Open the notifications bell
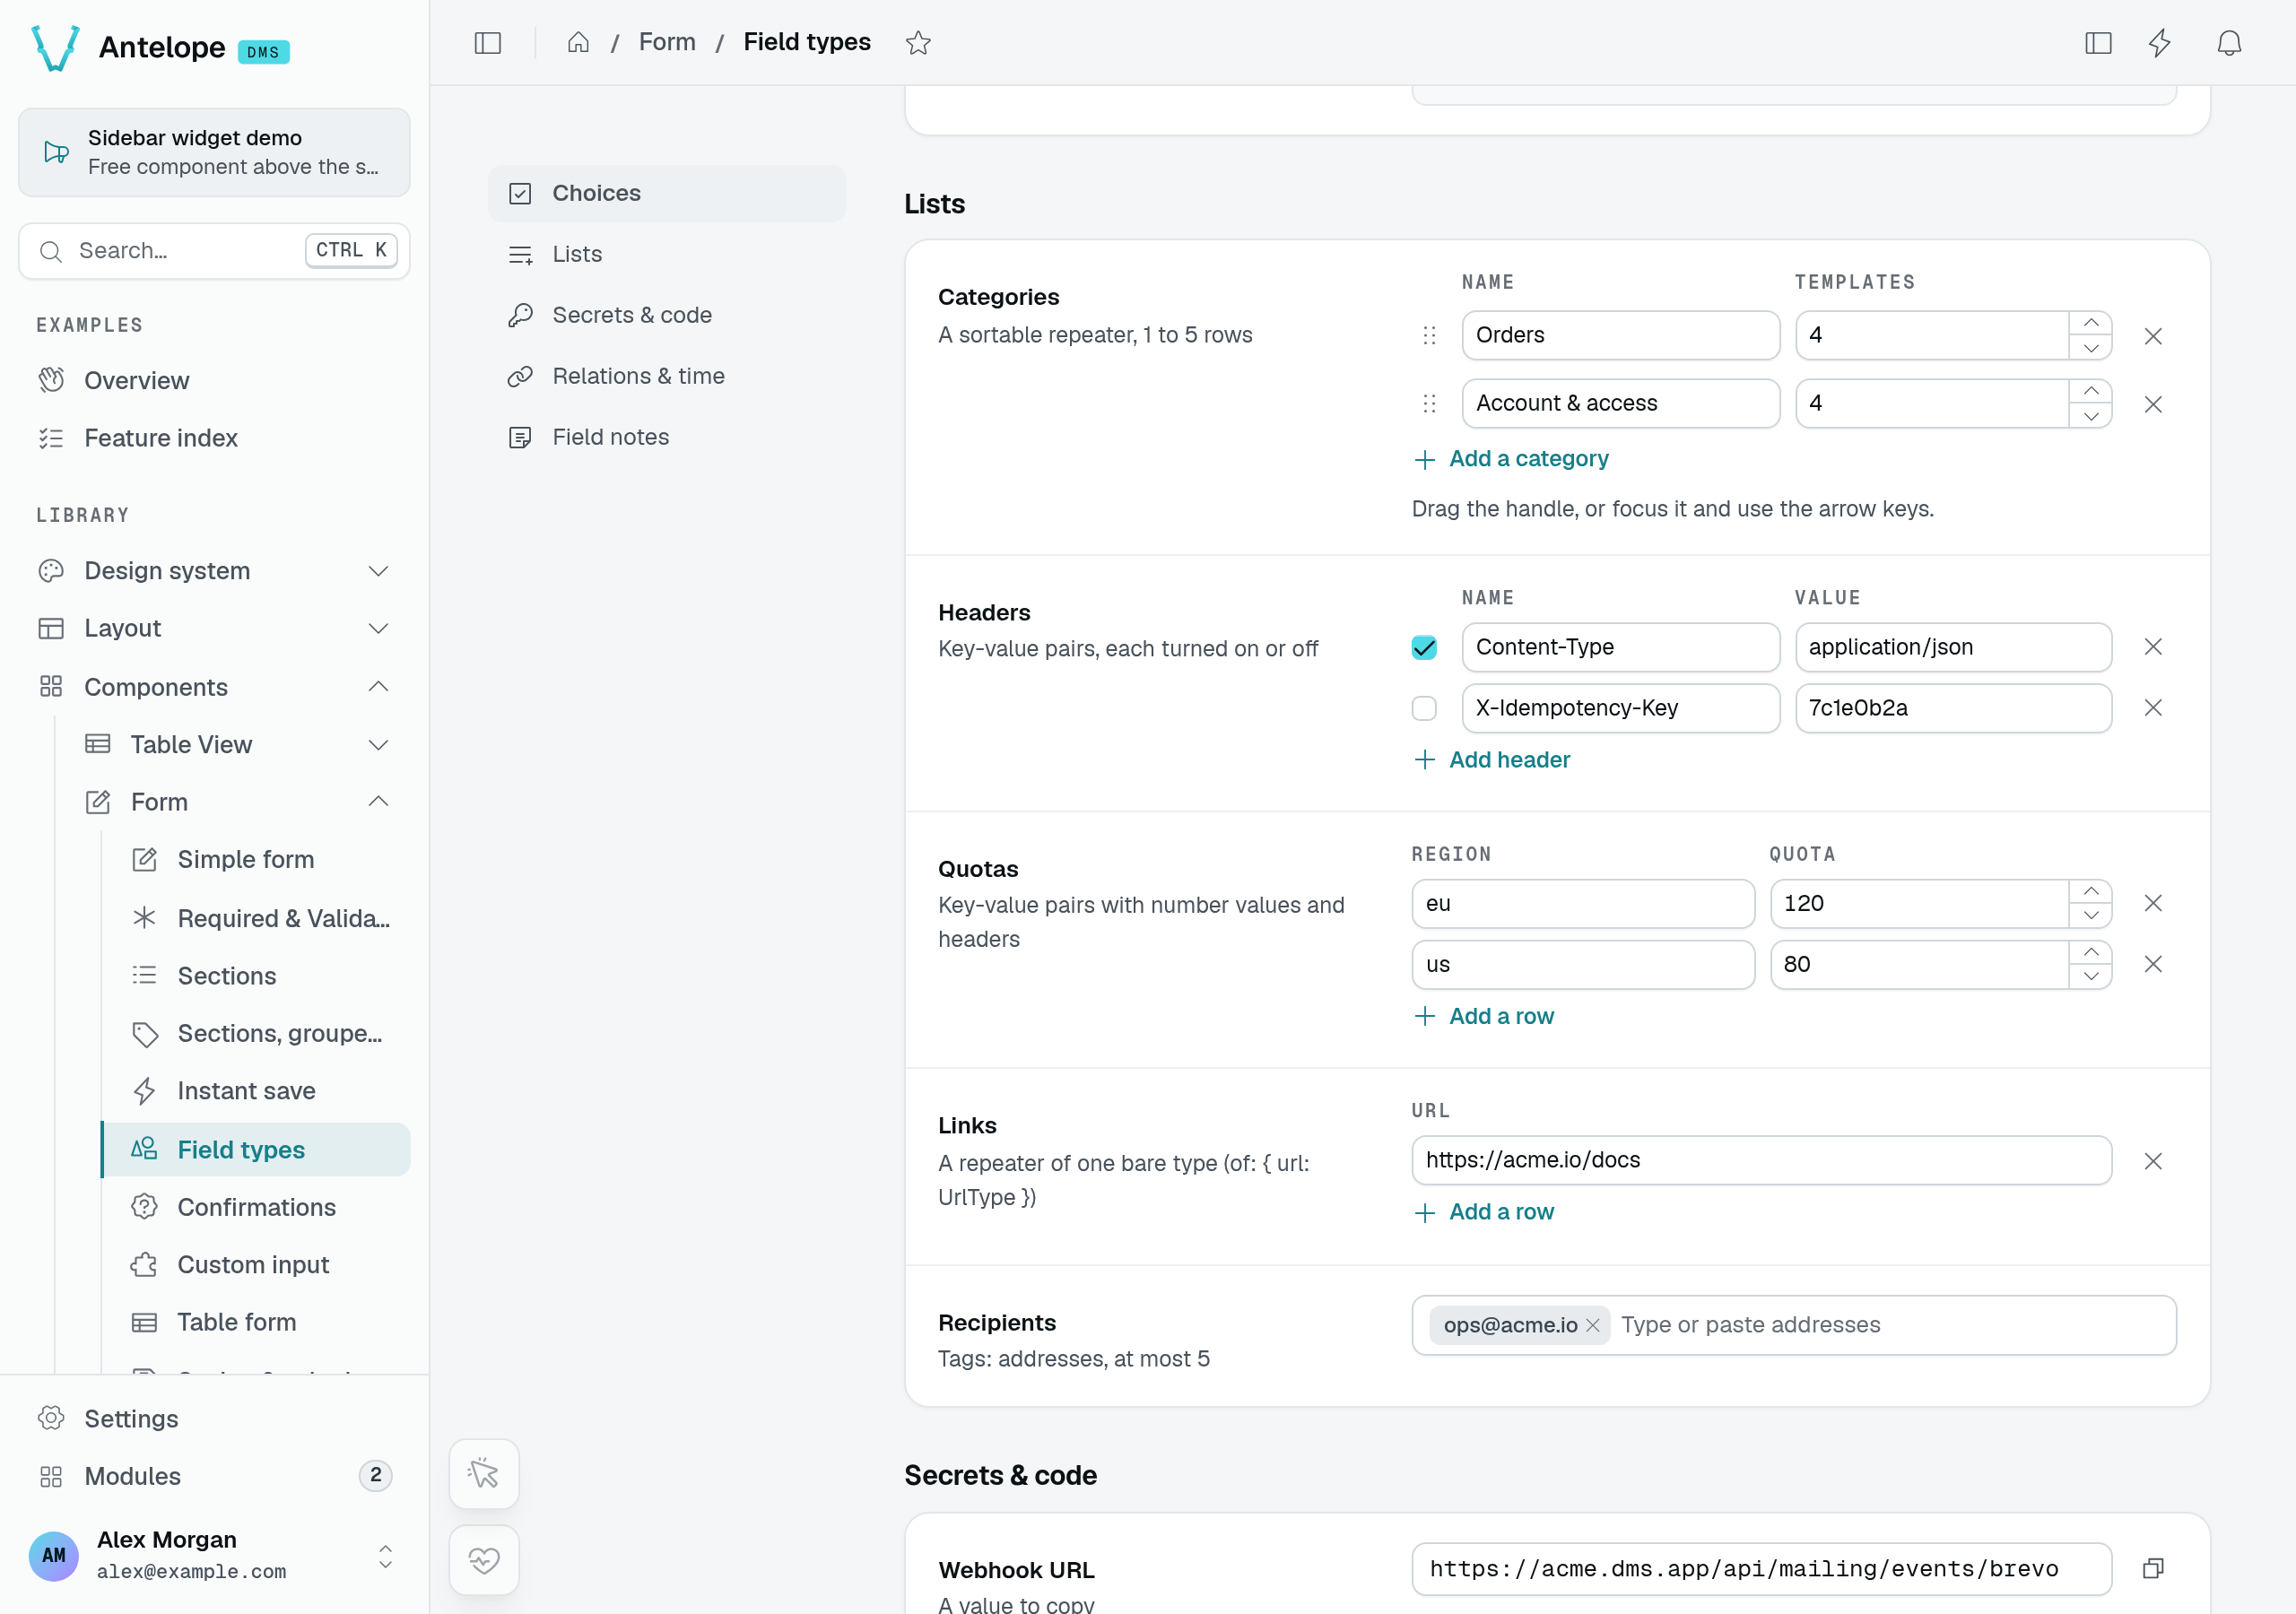The height and width of the screenshot is (1614, 2296). click(2229, 43)
